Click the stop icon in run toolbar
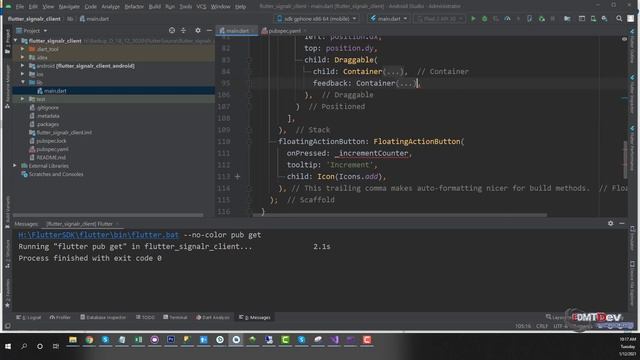This screenshot has height=360, width=640. pyautogui.click(x=553, y=19)
